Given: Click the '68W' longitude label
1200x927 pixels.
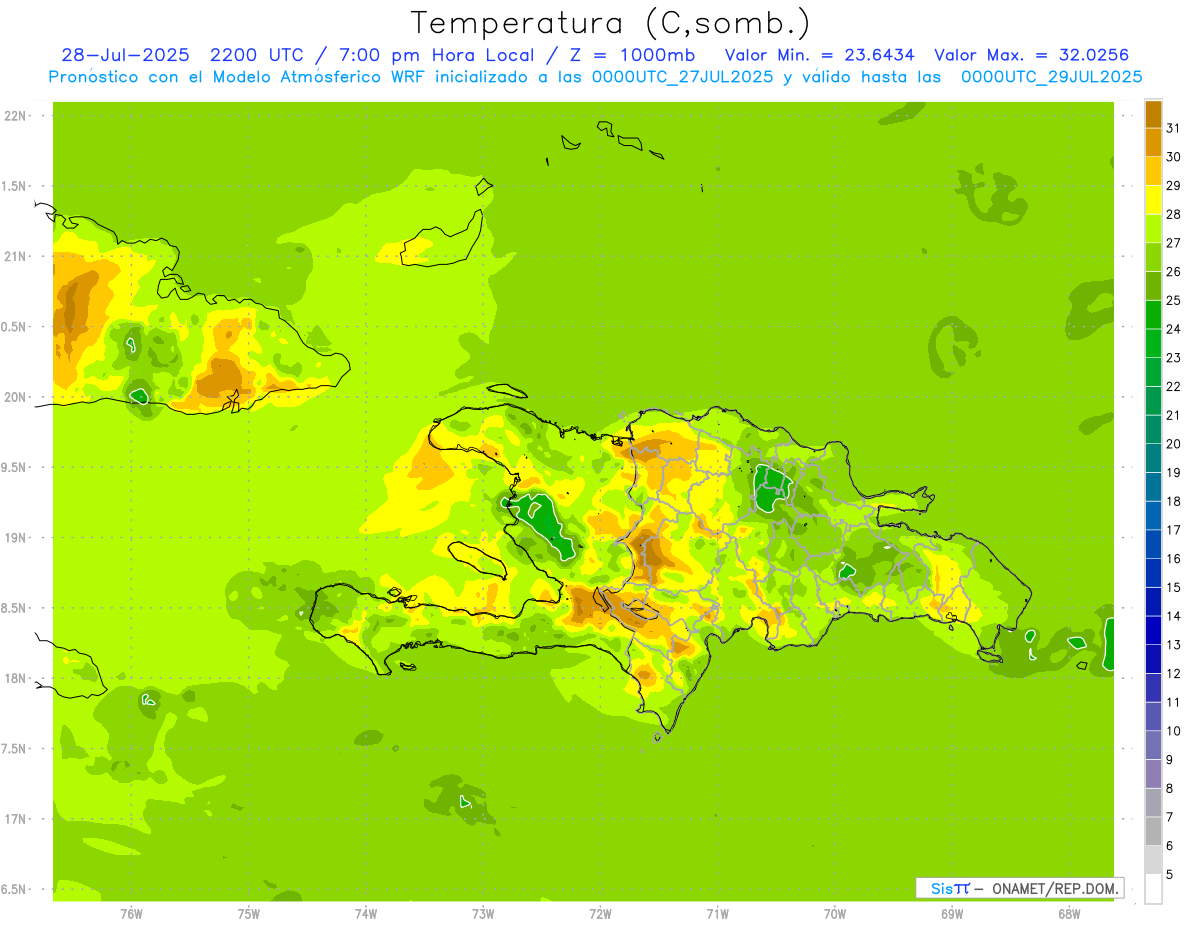Looking at the screenshot, I should pyautogui.click(x=1069, y=913).
